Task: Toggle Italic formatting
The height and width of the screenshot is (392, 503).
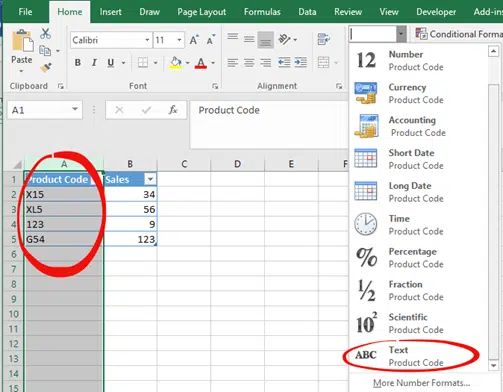Action: click(x=94, y=62)
